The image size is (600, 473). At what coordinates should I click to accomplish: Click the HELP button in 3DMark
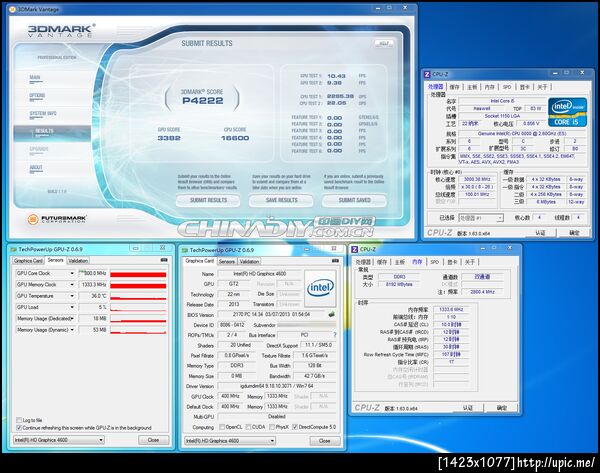(x=384, y=44)
